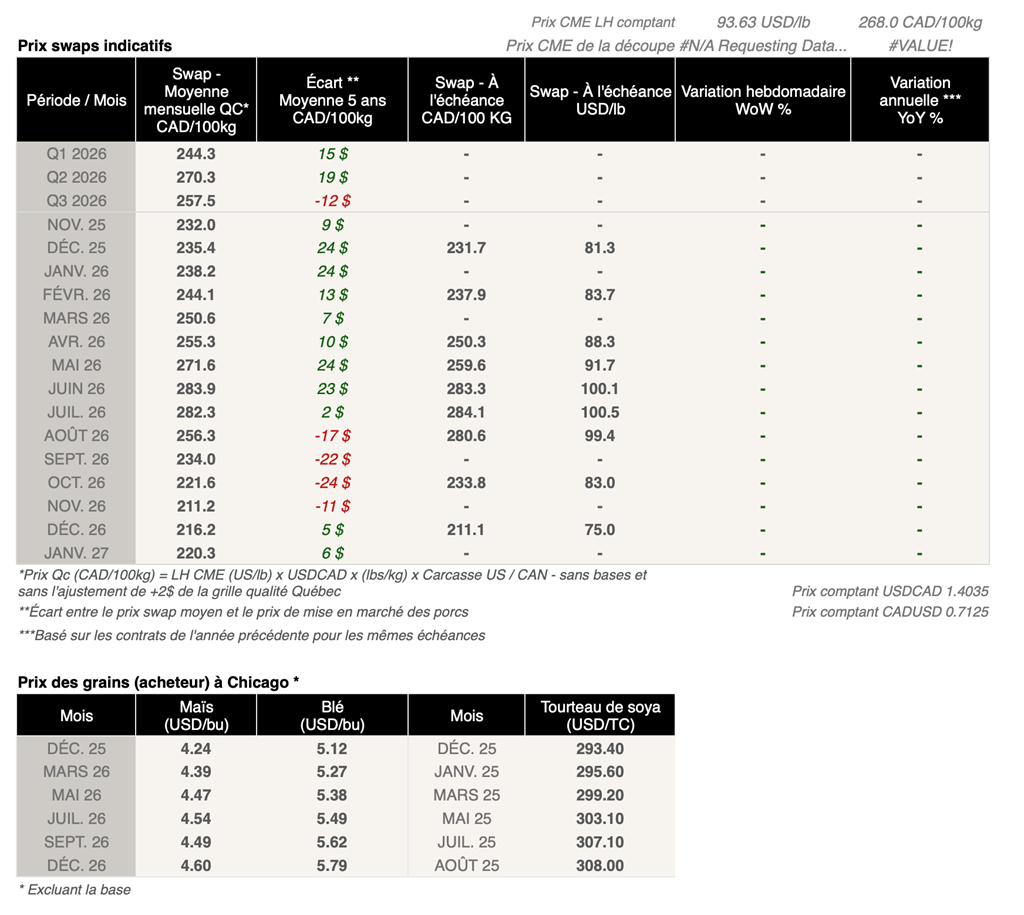Click the -24 $ écart cell for OCT. 26
The width and height of the screenshot is (1024, 915).
tap(332, 483)
